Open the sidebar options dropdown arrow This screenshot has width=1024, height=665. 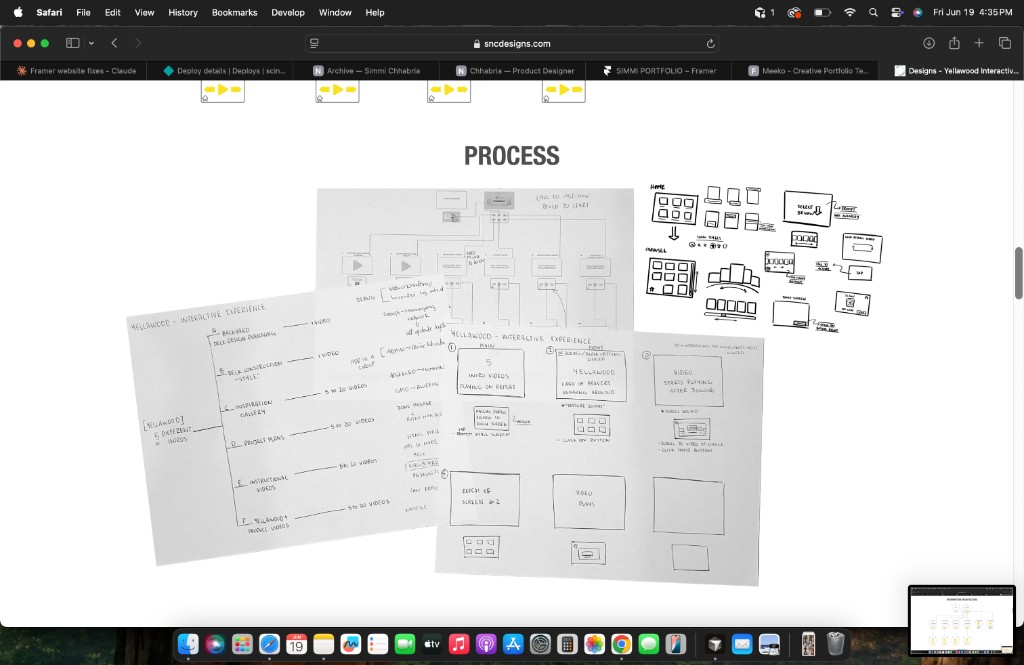[91, 43]
